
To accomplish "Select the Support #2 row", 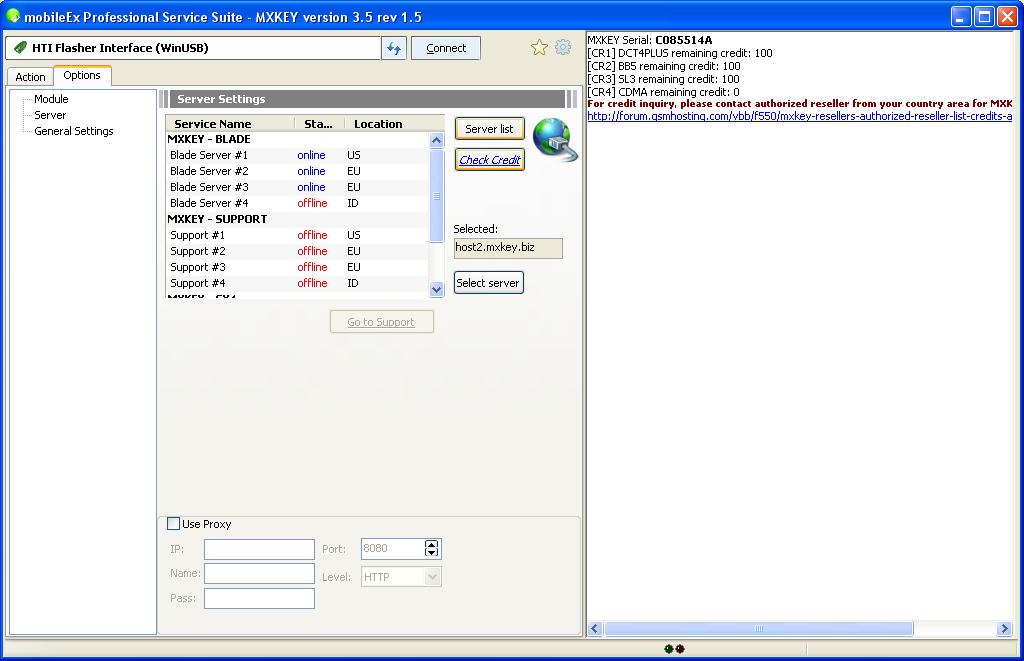I will 297,251.
